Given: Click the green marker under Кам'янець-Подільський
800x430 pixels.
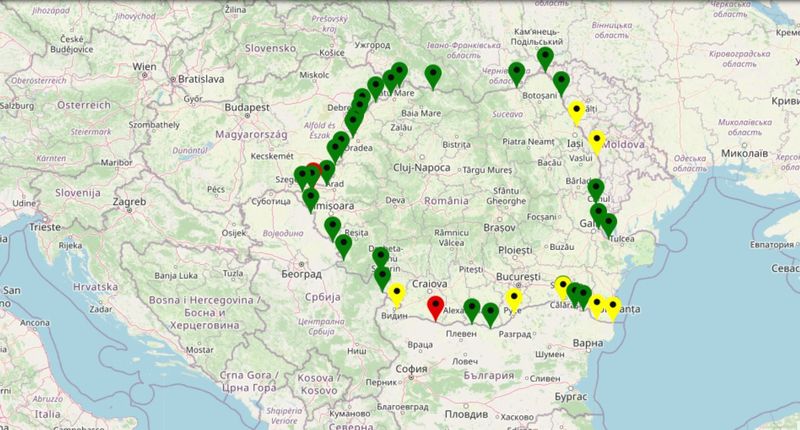Looking at the screenshot, I should click(545, 59).
